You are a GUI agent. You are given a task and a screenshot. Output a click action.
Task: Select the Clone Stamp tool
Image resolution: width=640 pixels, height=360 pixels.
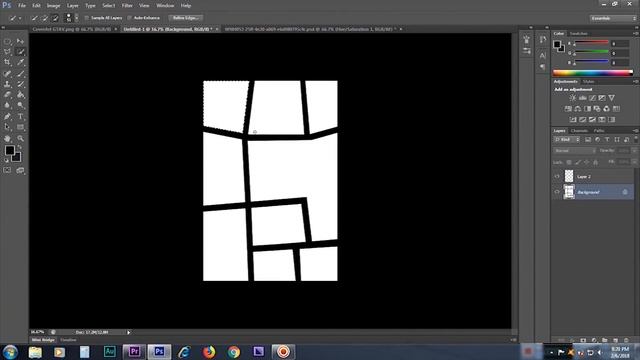7,84
